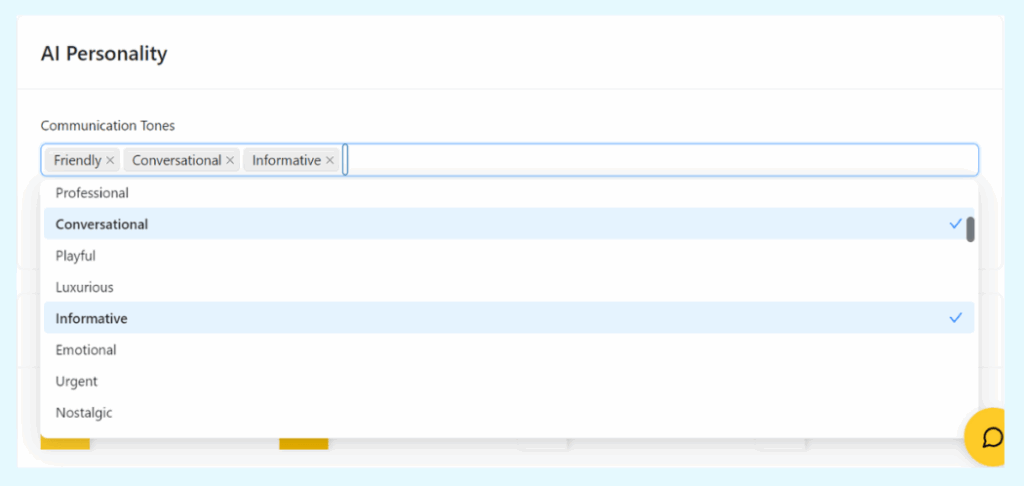Choose the Urgent tone option
The height and width of the screenshot is (486, 1024).
point(76,381)
